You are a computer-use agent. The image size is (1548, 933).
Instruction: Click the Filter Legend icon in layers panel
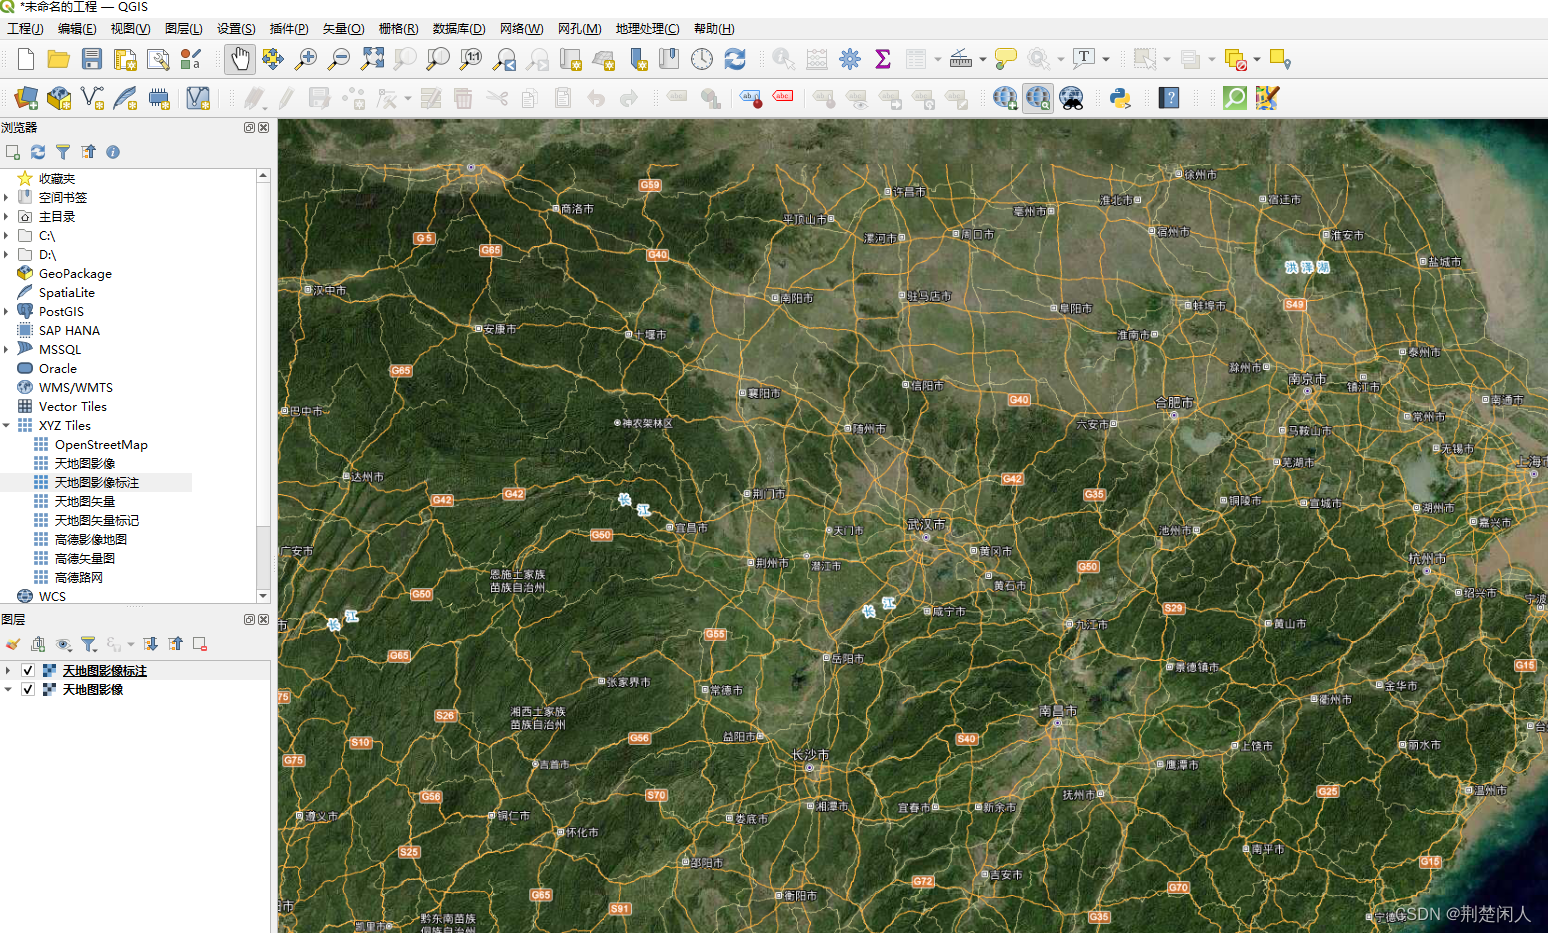tap(88, 645)
